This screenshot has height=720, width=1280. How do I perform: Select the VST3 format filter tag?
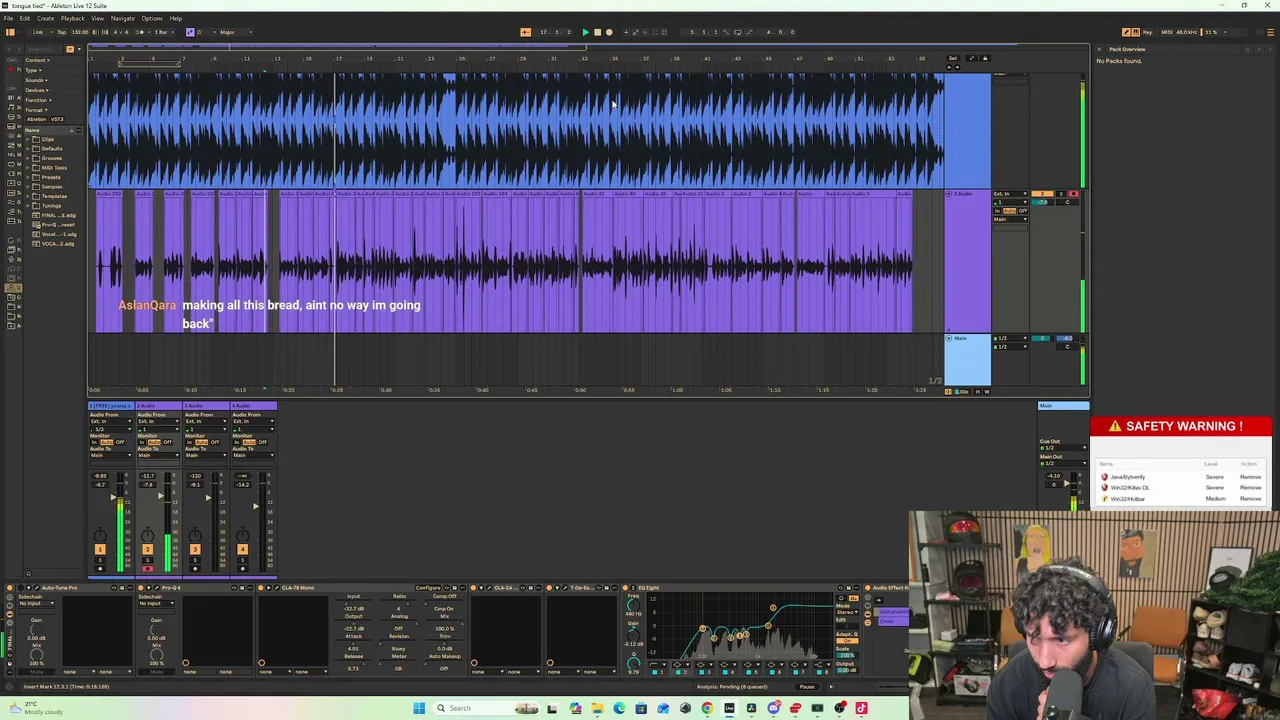point(57,119)
